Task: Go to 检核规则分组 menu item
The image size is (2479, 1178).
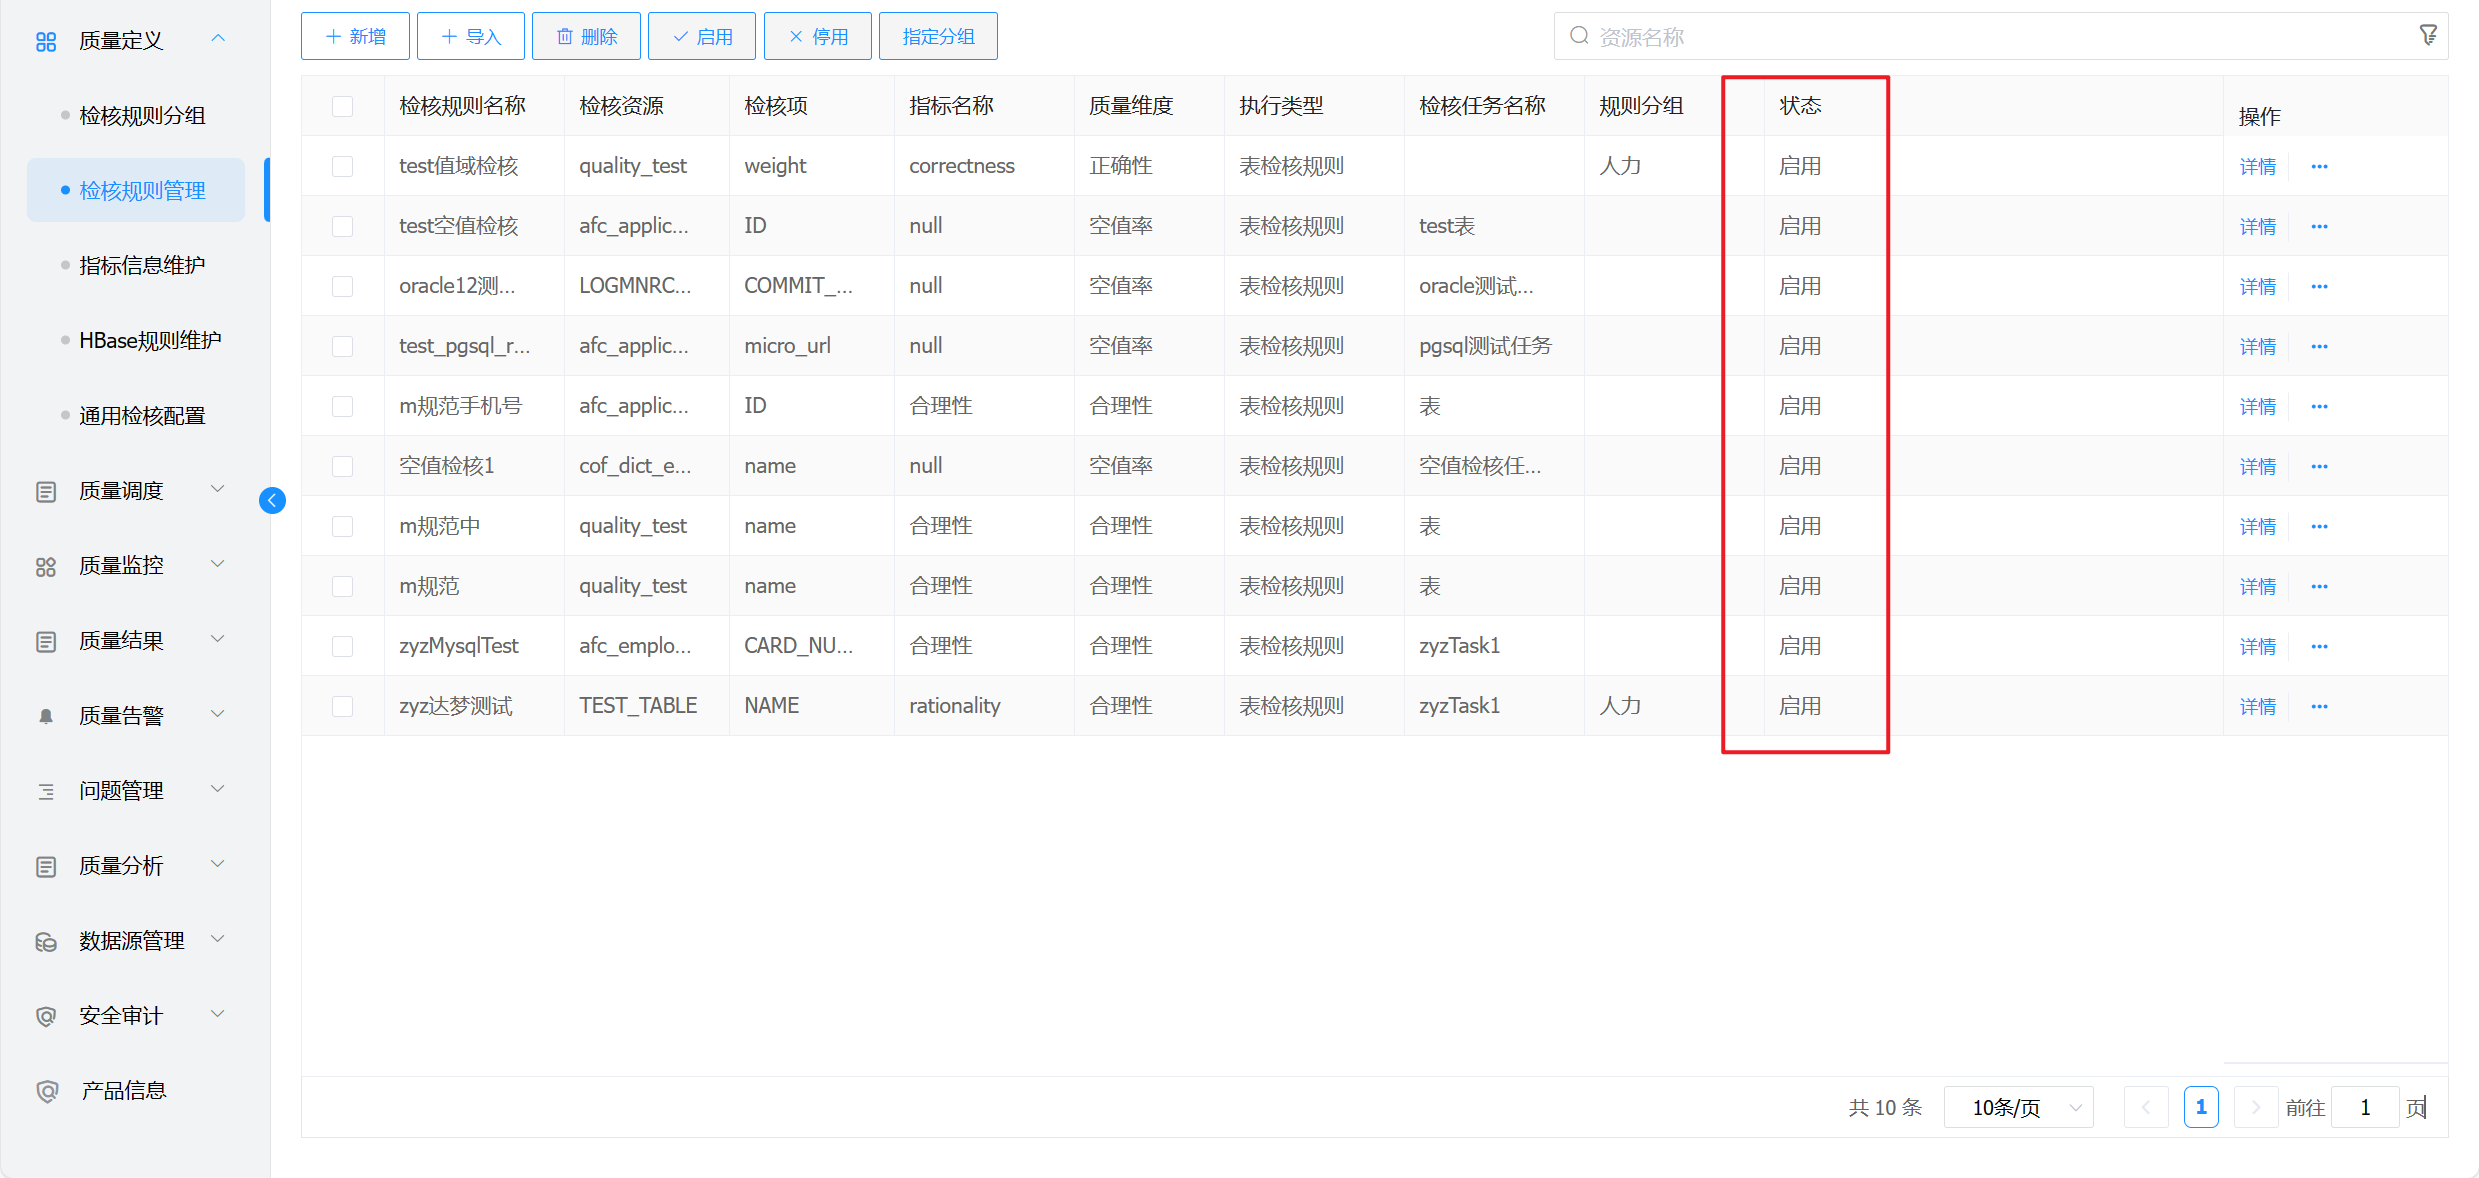Action: pyautogui.click(x=142, y=116)
